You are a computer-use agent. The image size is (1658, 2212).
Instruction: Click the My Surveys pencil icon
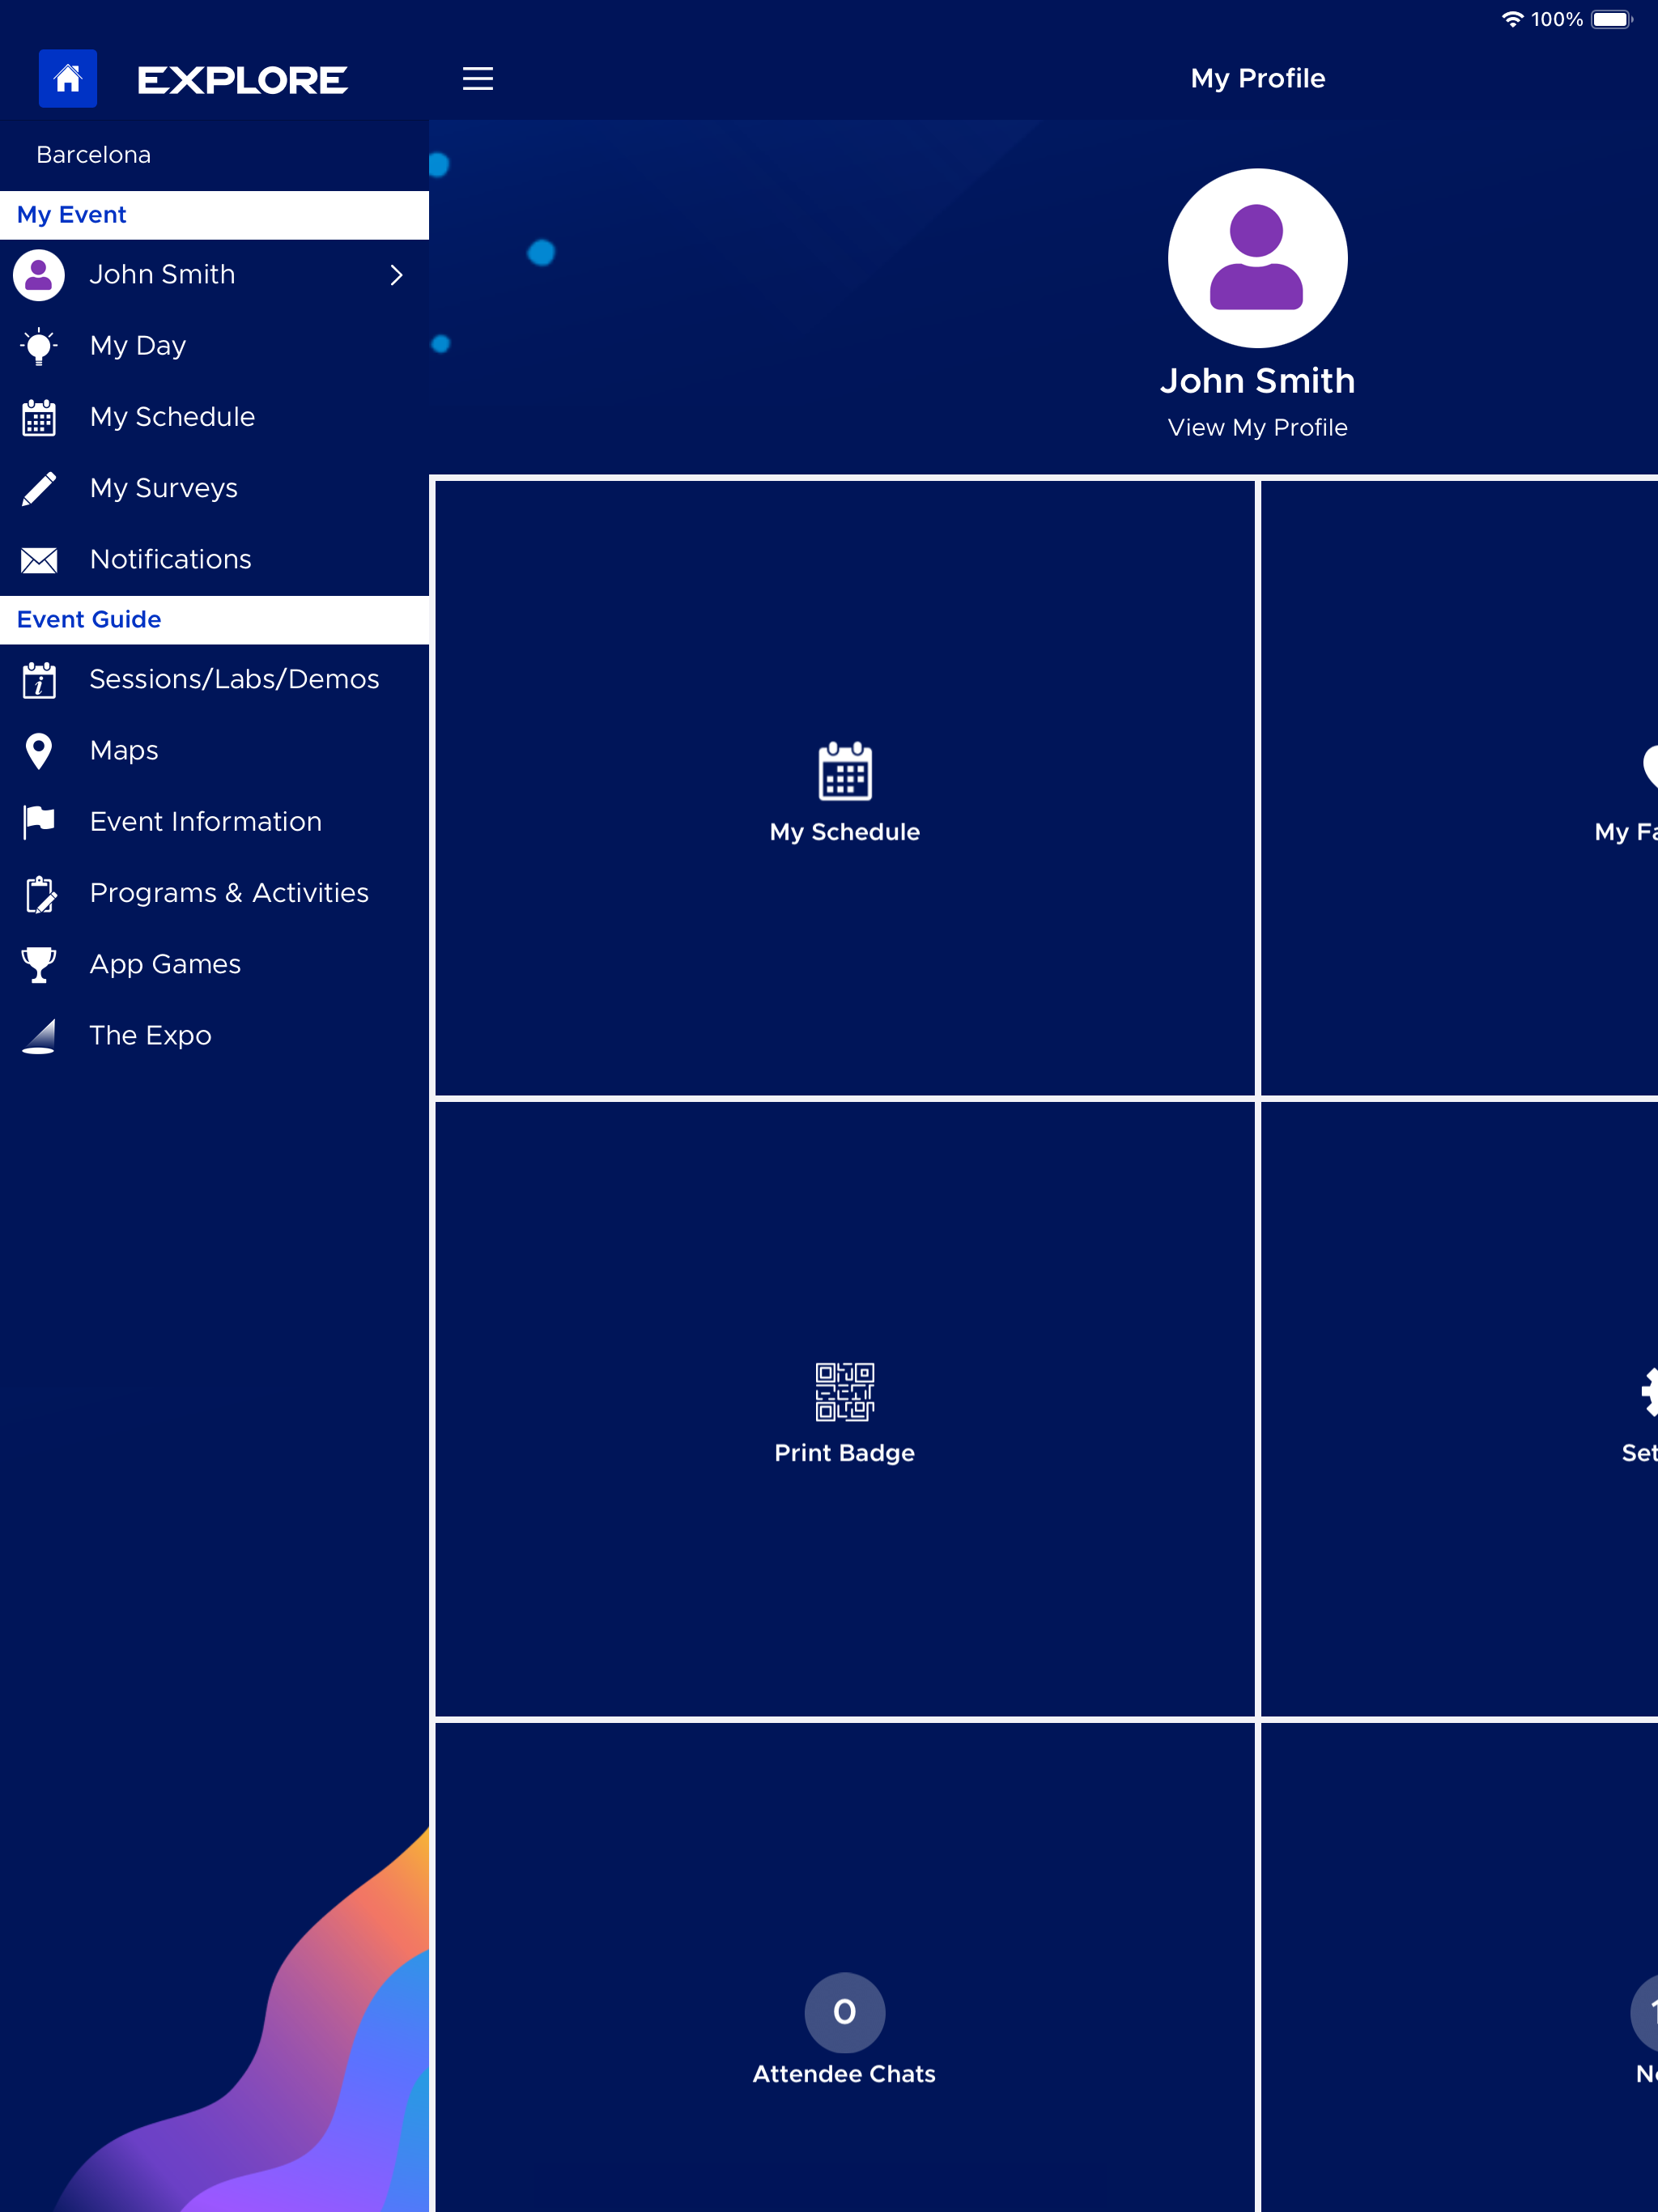[x=39, y=488]
